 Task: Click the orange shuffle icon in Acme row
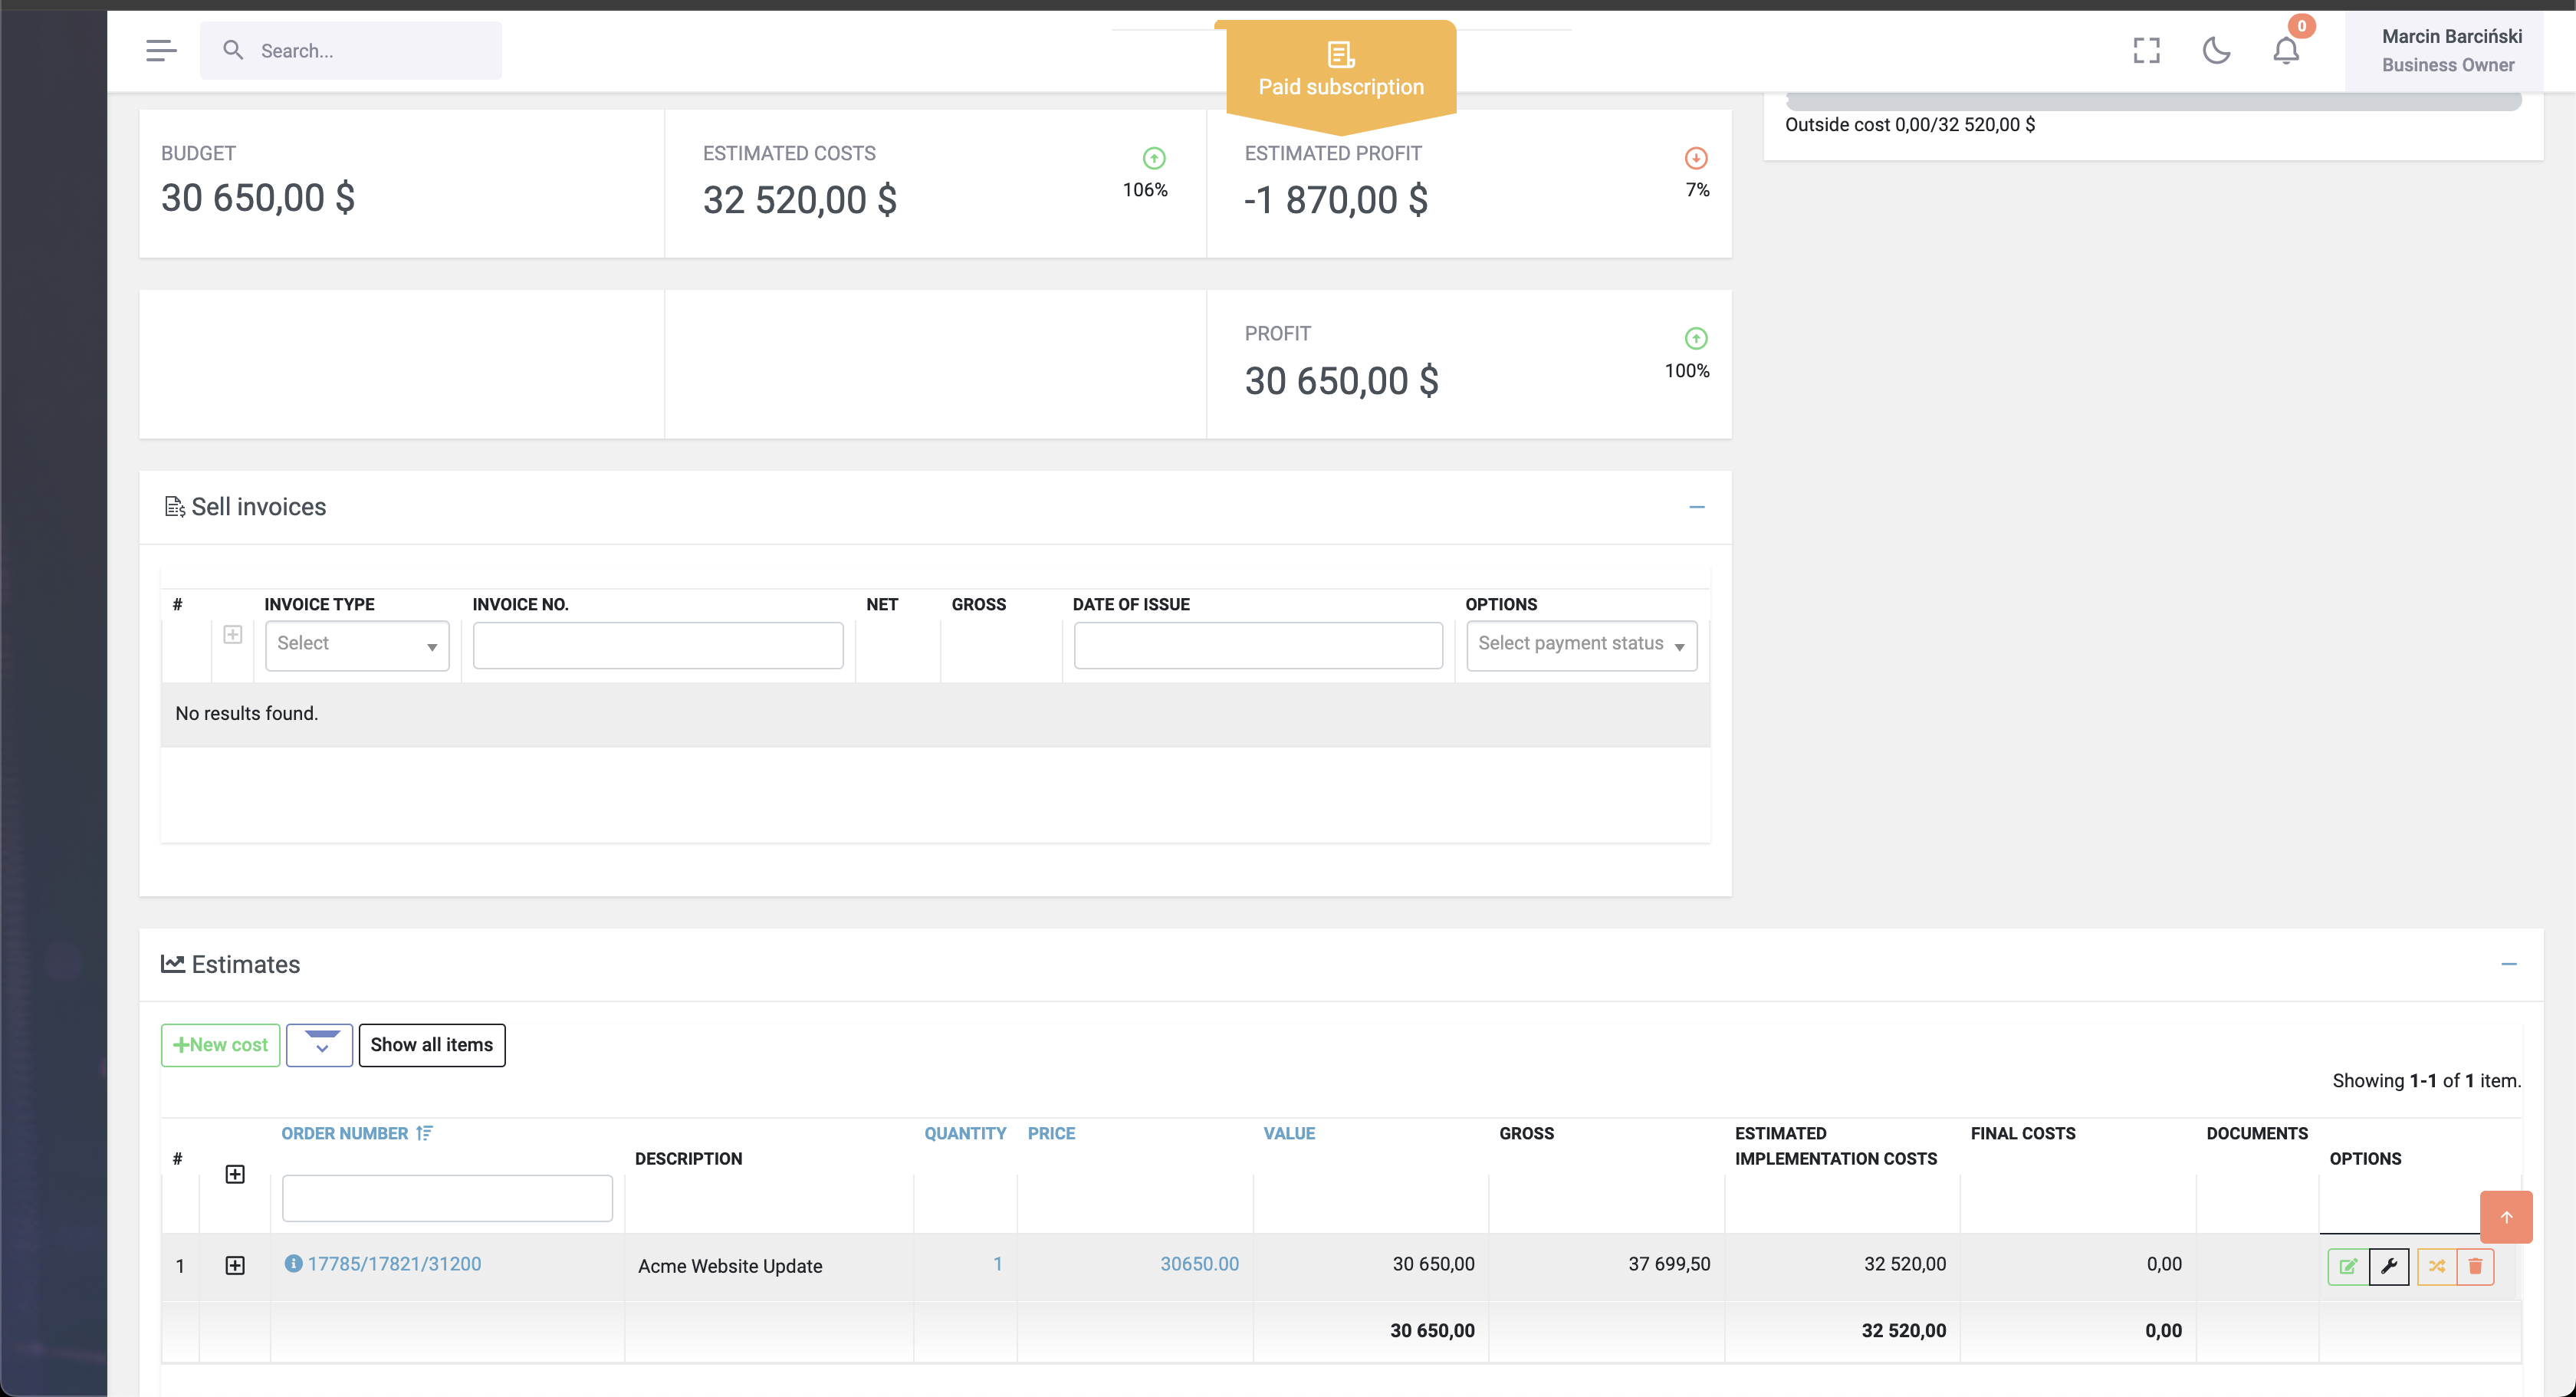point(2437,1267)
